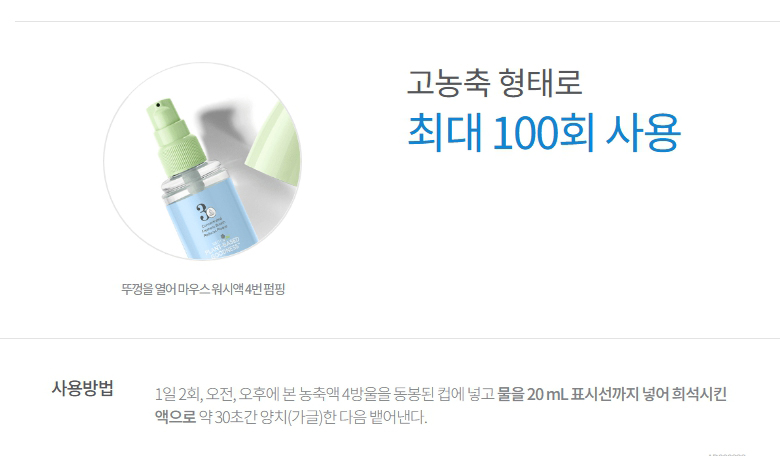Click the bold word 액으로 on the second line
This screenshot has width=780, height=456.
tap(176, 416)
